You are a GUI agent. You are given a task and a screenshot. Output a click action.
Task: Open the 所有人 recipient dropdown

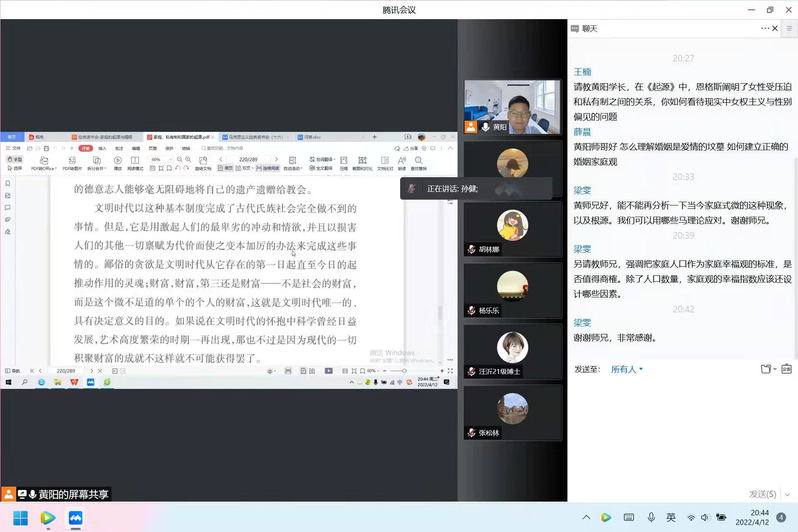[x=626, y=369]
